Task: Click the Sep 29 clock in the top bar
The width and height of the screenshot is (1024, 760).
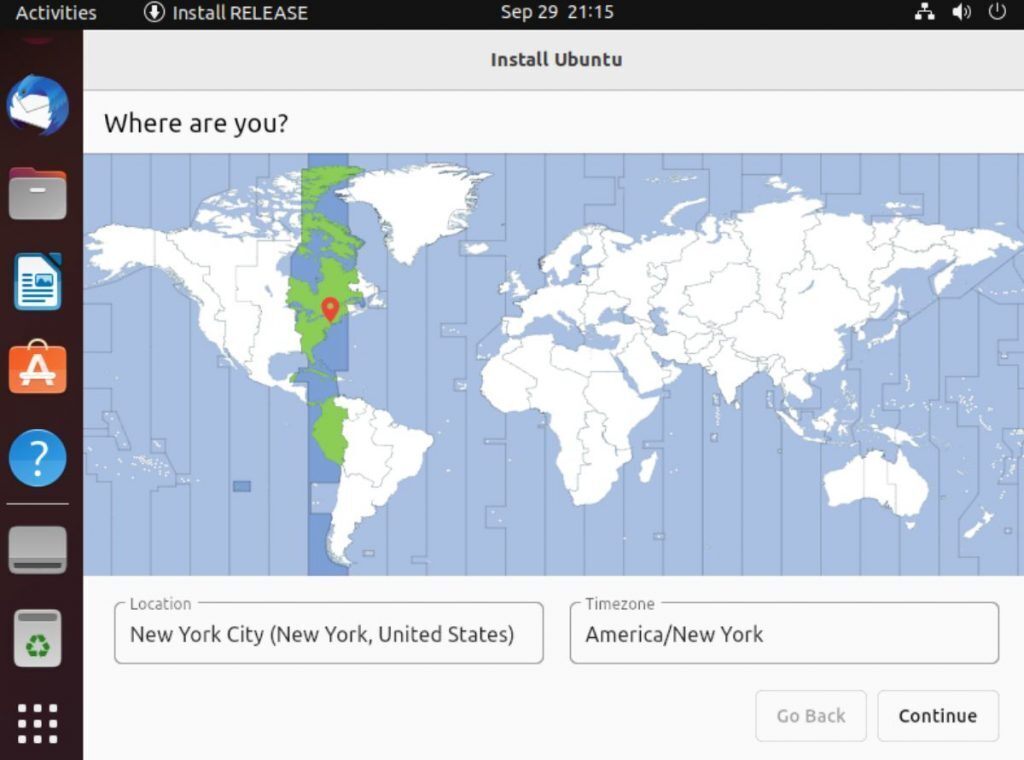Action: 556,13
